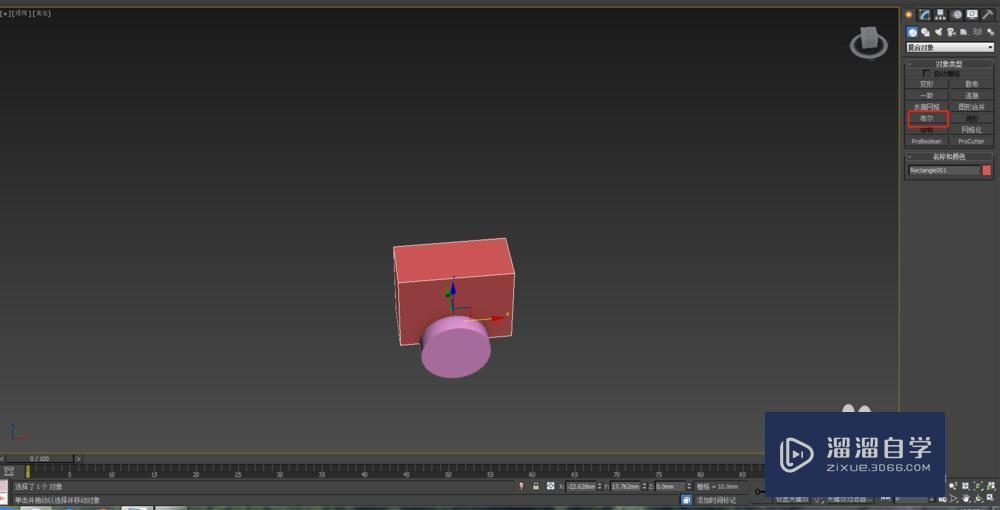
Task: Select the Lights category icon
Action: (x=939, y=32)
